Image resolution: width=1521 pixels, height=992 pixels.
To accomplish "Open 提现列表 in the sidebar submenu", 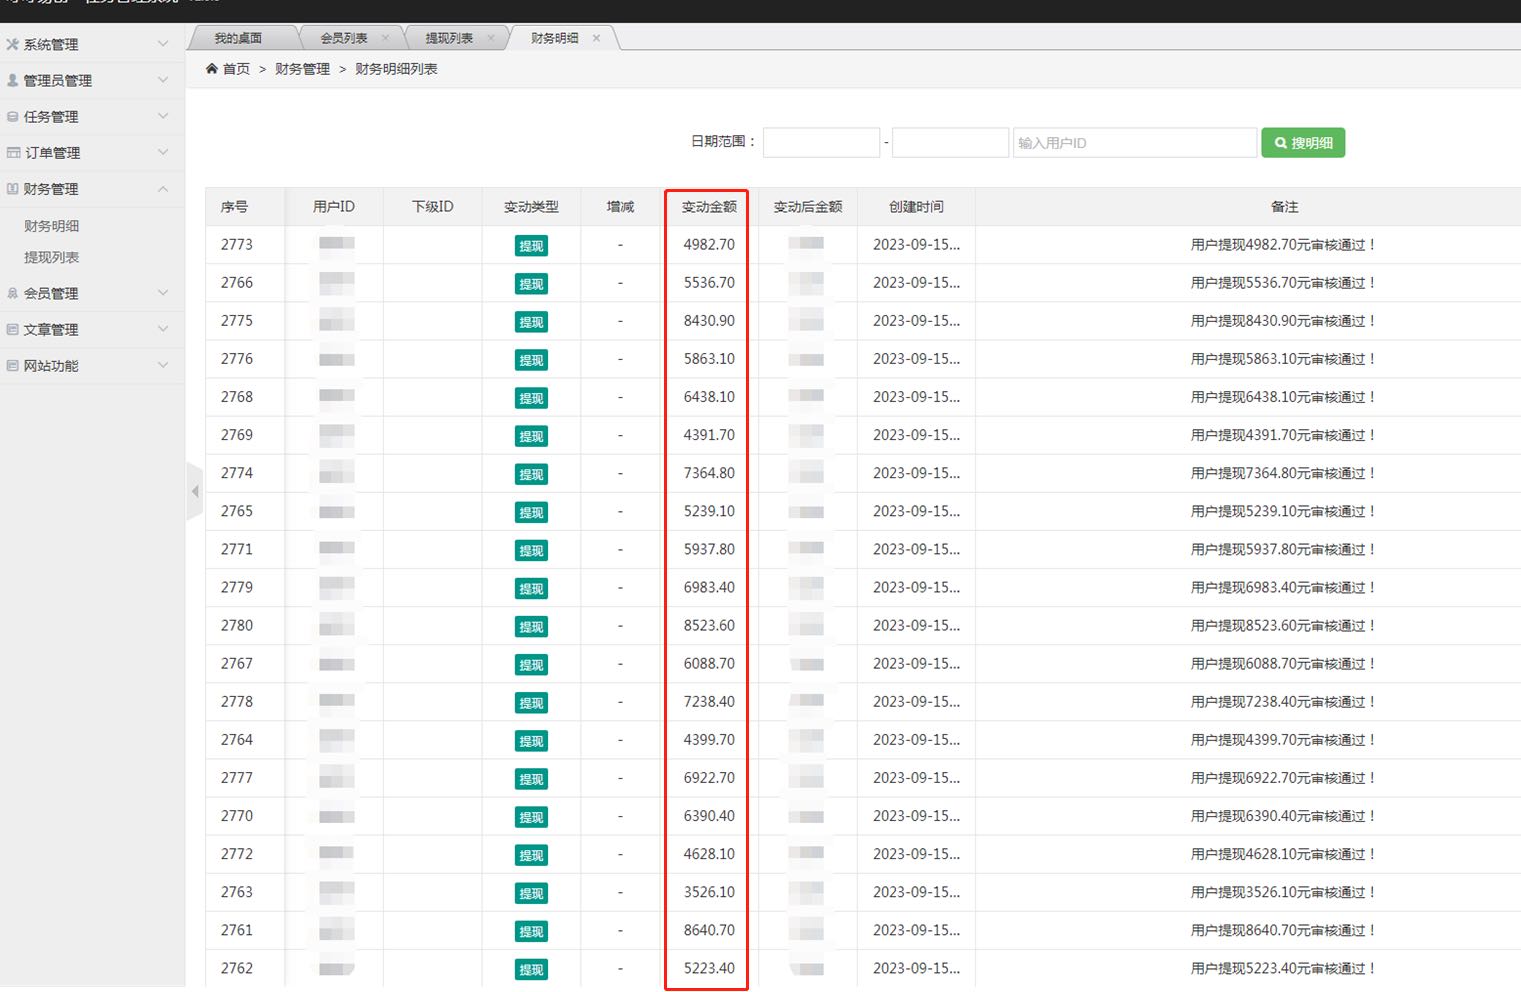I will click(52, 257).
